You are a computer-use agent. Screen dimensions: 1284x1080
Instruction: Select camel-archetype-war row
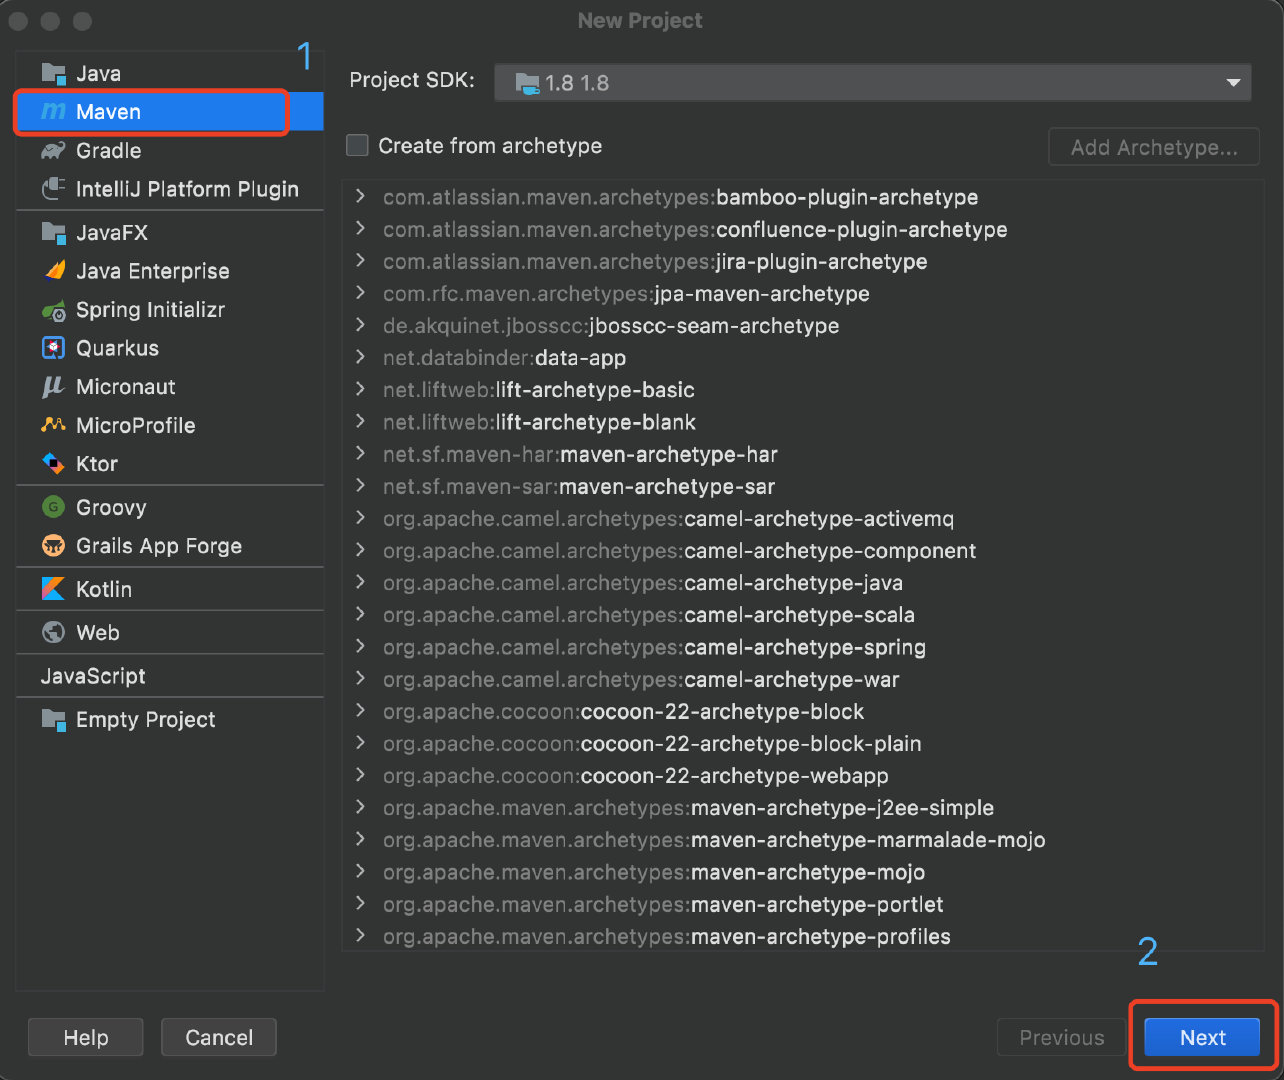802,679
